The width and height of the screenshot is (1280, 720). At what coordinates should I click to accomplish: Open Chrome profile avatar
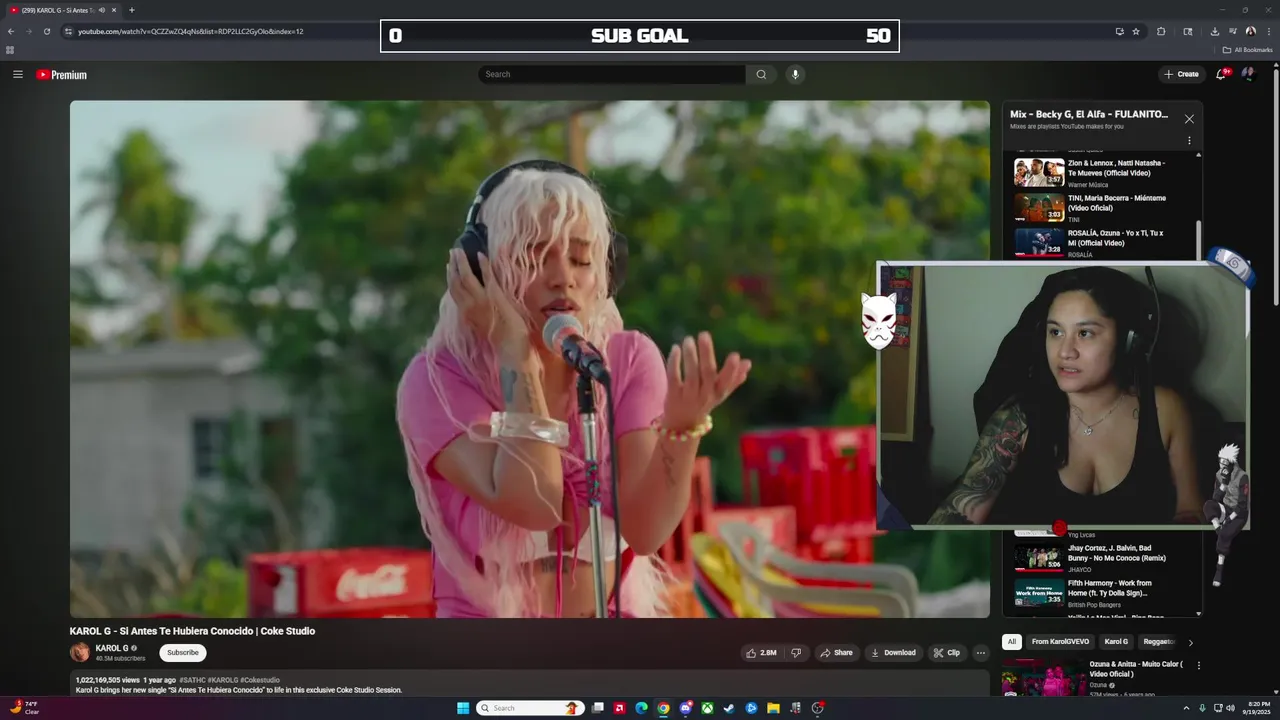point(1250,31)
